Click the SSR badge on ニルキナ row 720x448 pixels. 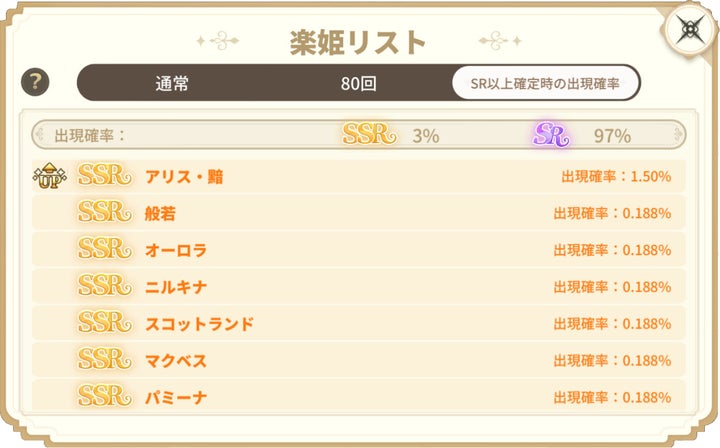click(104, 287)
